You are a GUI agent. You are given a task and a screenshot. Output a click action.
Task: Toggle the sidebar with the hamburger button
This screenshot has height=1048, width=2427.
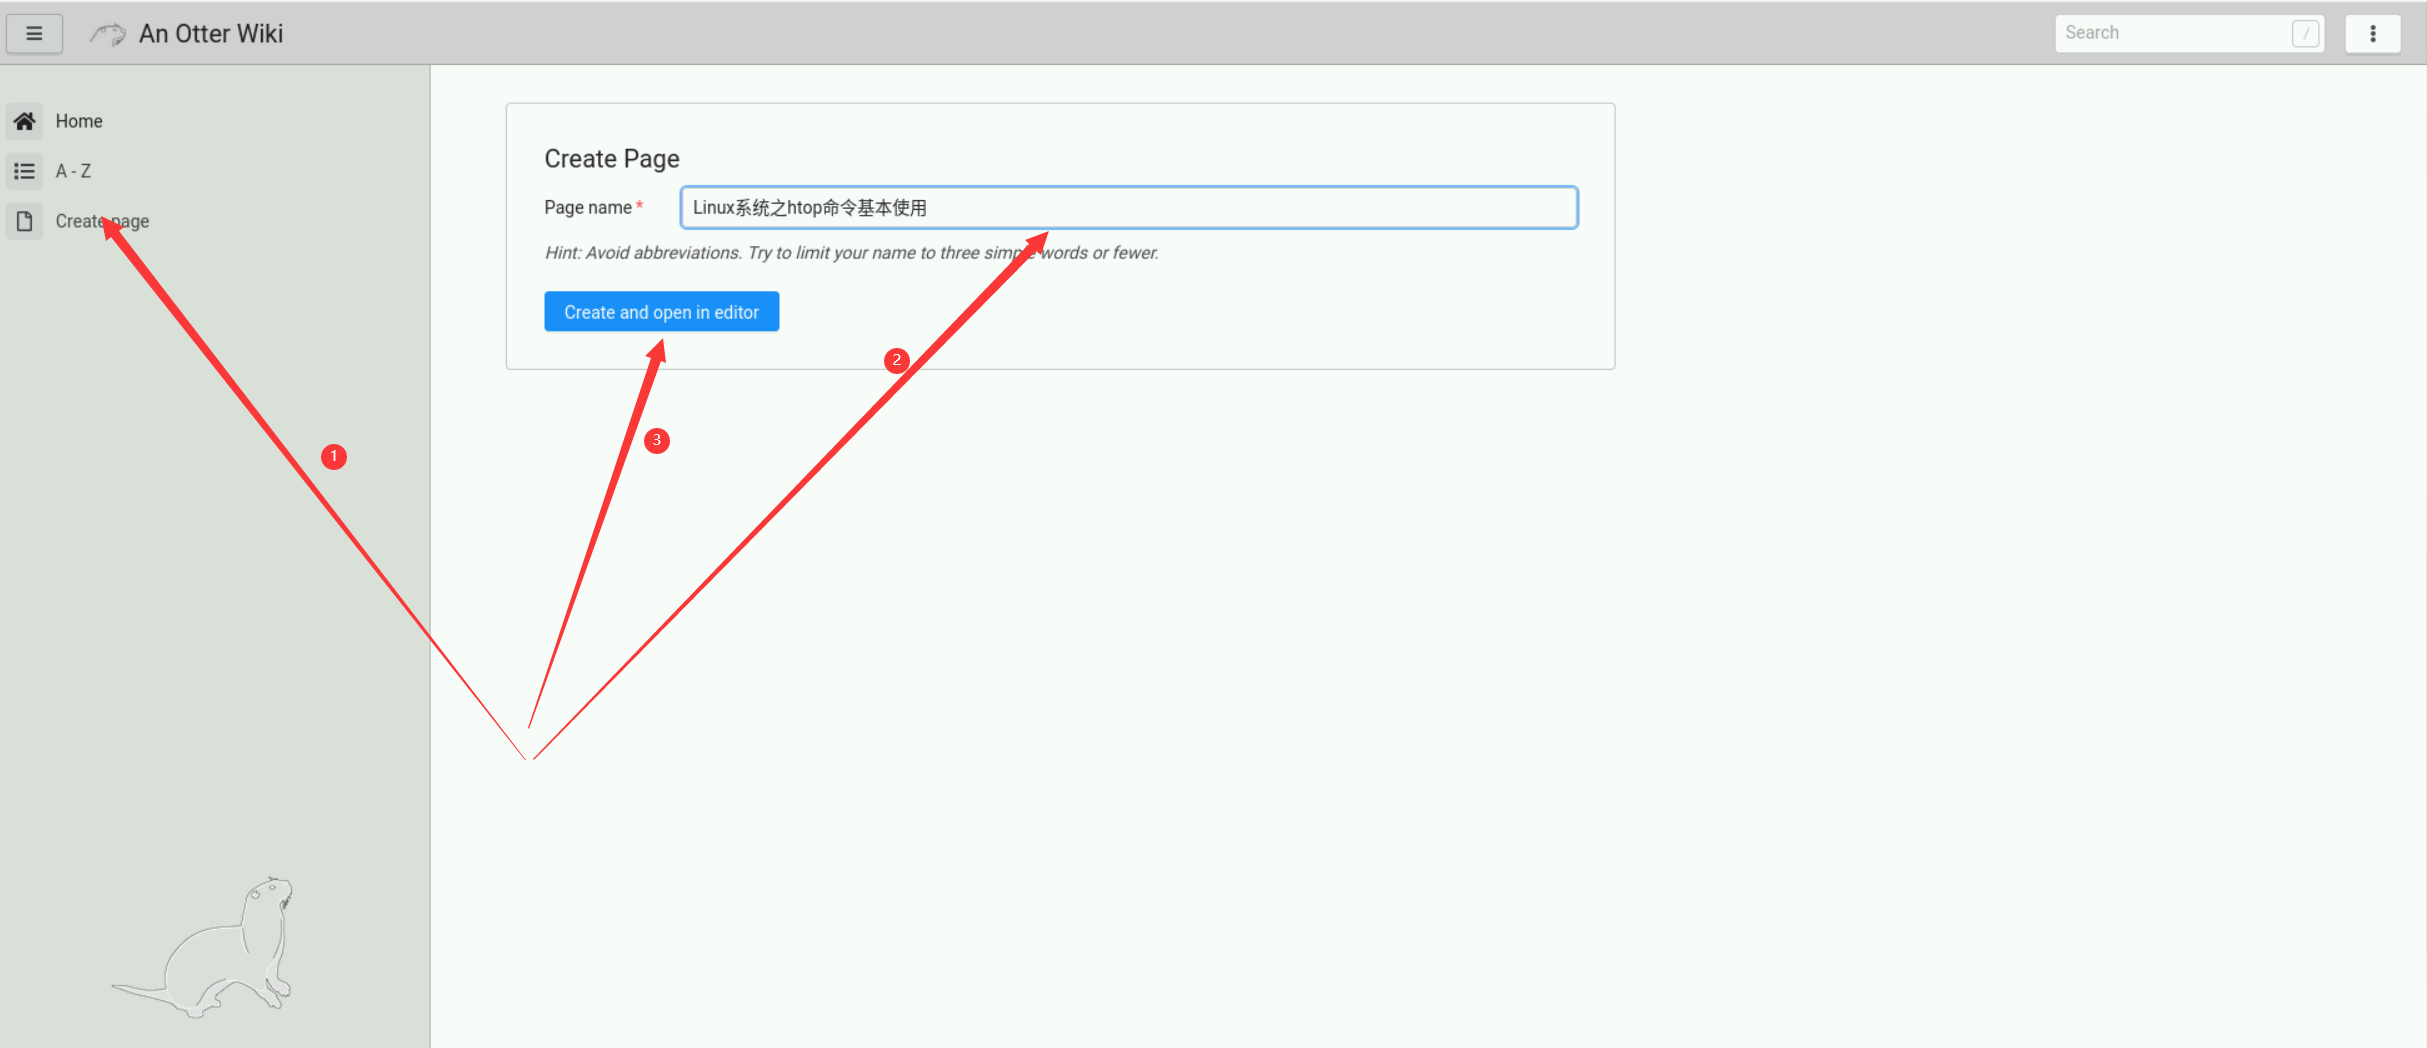(x=34, y=34)
